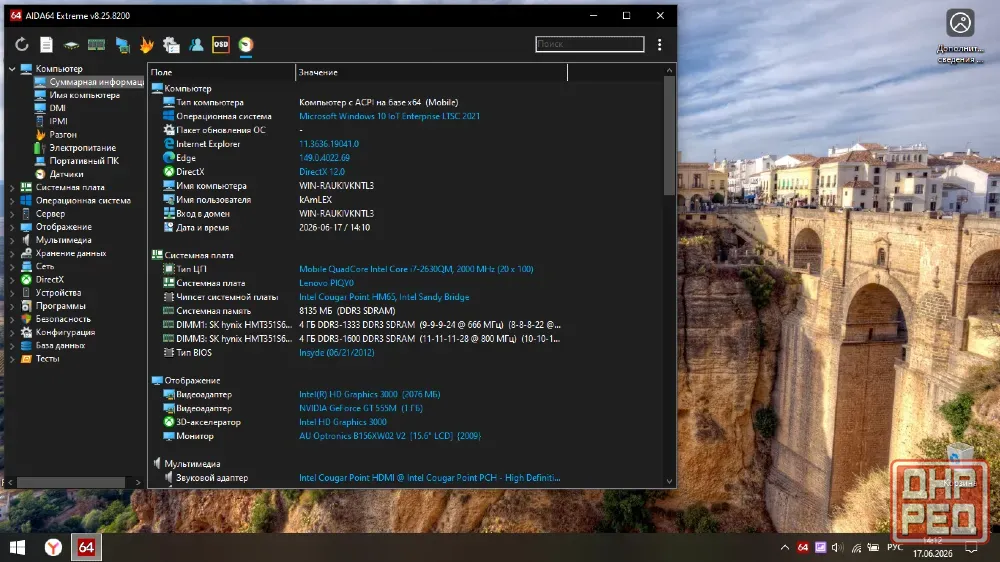Image resolution: width=1000 pixels, height=562 pixels.
Task: Select Программы in the tree
Action: coord(61,306)
